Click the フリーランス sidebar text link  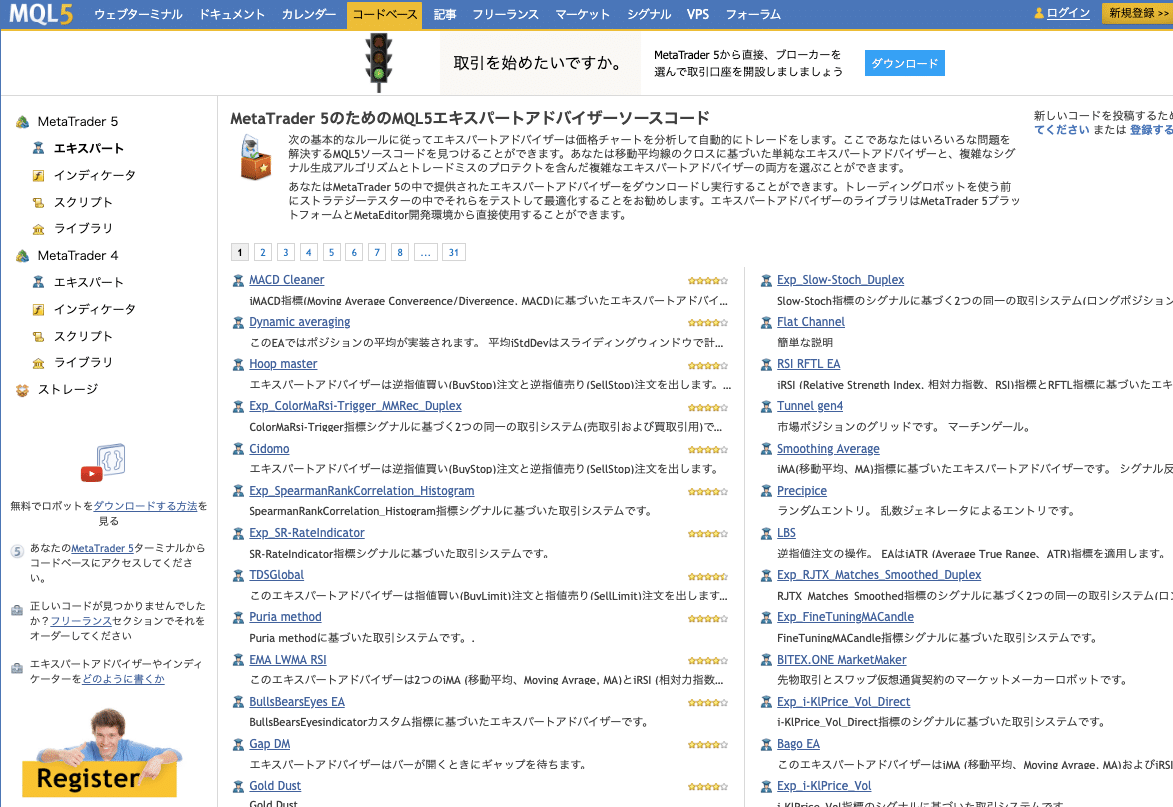point(81,621)
